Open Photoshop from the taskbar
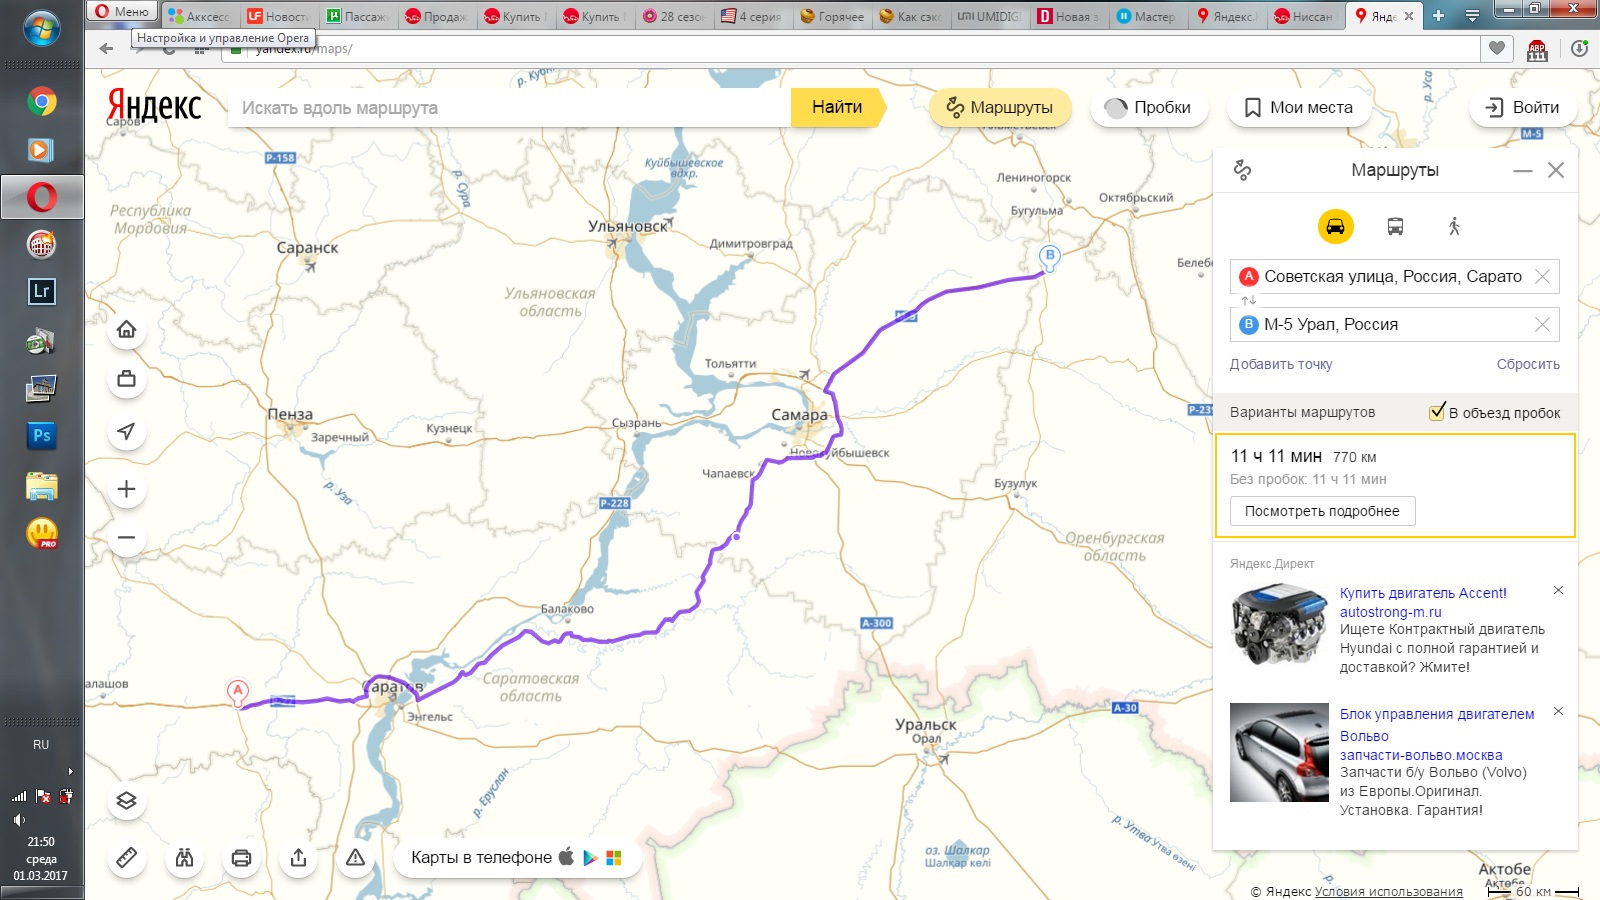 click(41, 435)
